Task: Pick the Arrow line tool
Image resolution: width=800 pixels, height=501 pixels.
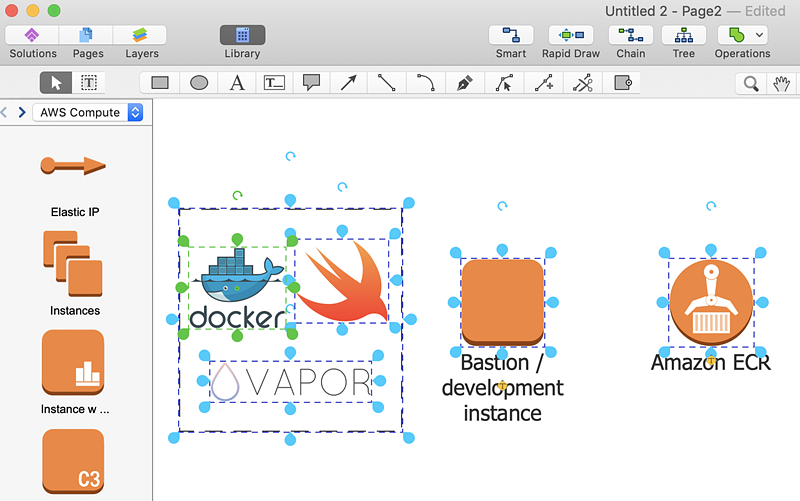Action: point(348,83)
